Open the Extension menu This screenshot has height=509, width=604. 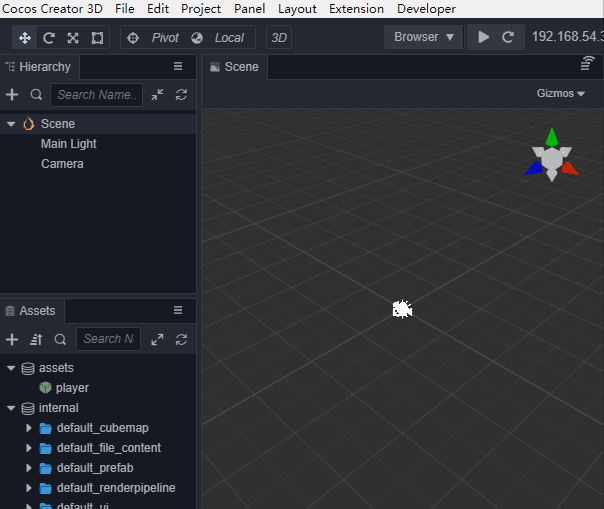click(x=356, y=8)
